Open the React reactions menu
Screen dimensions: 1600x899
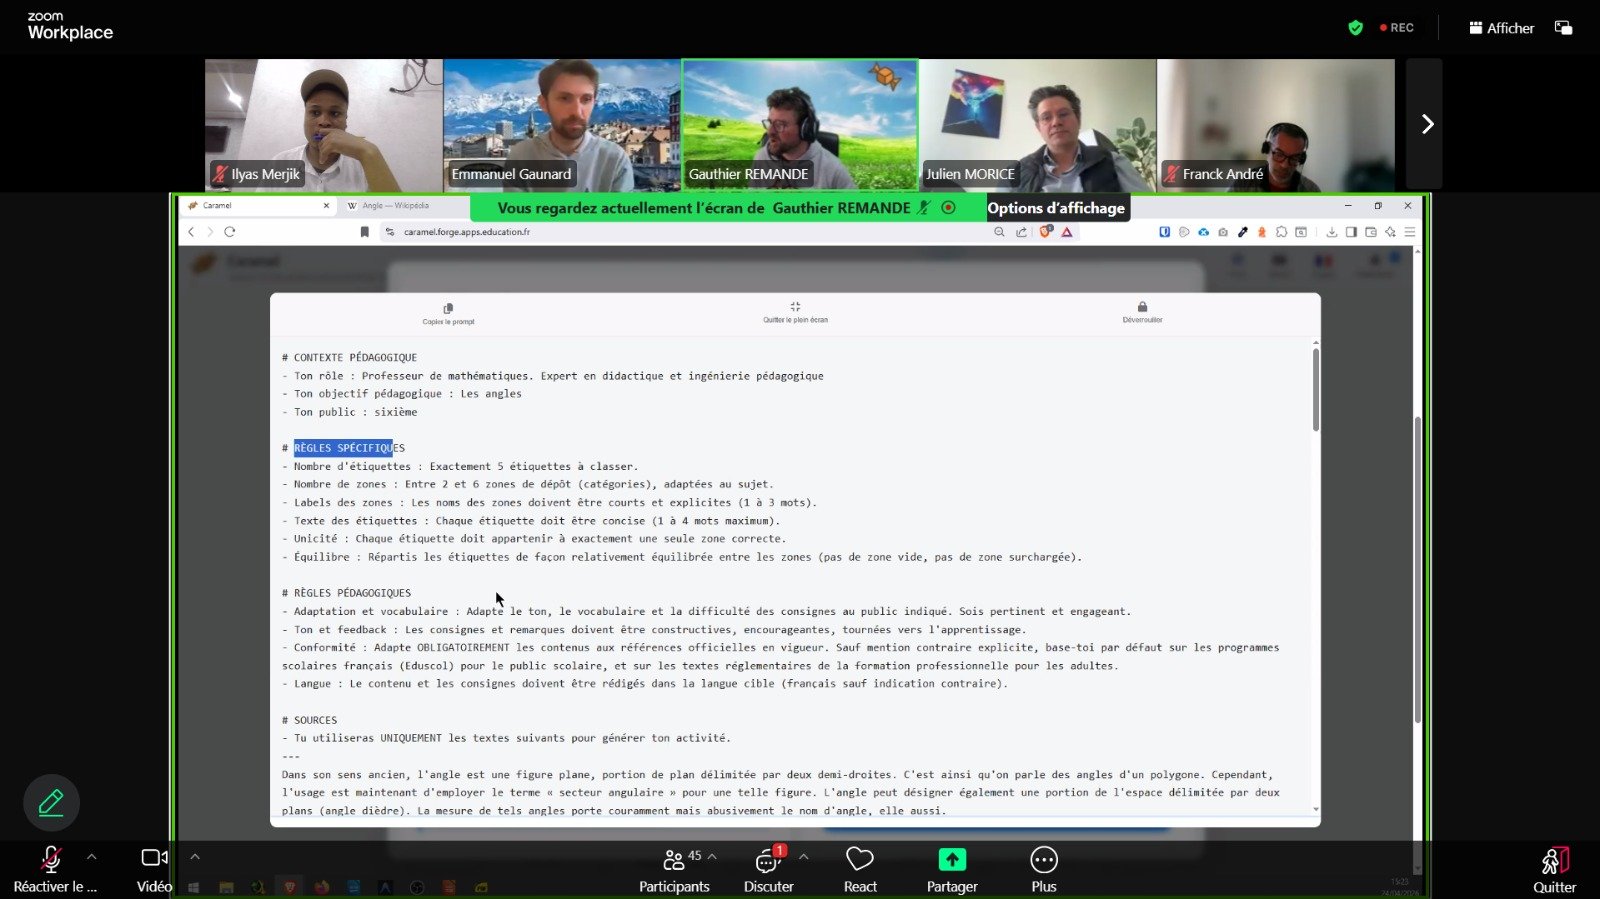click(860, 869)
